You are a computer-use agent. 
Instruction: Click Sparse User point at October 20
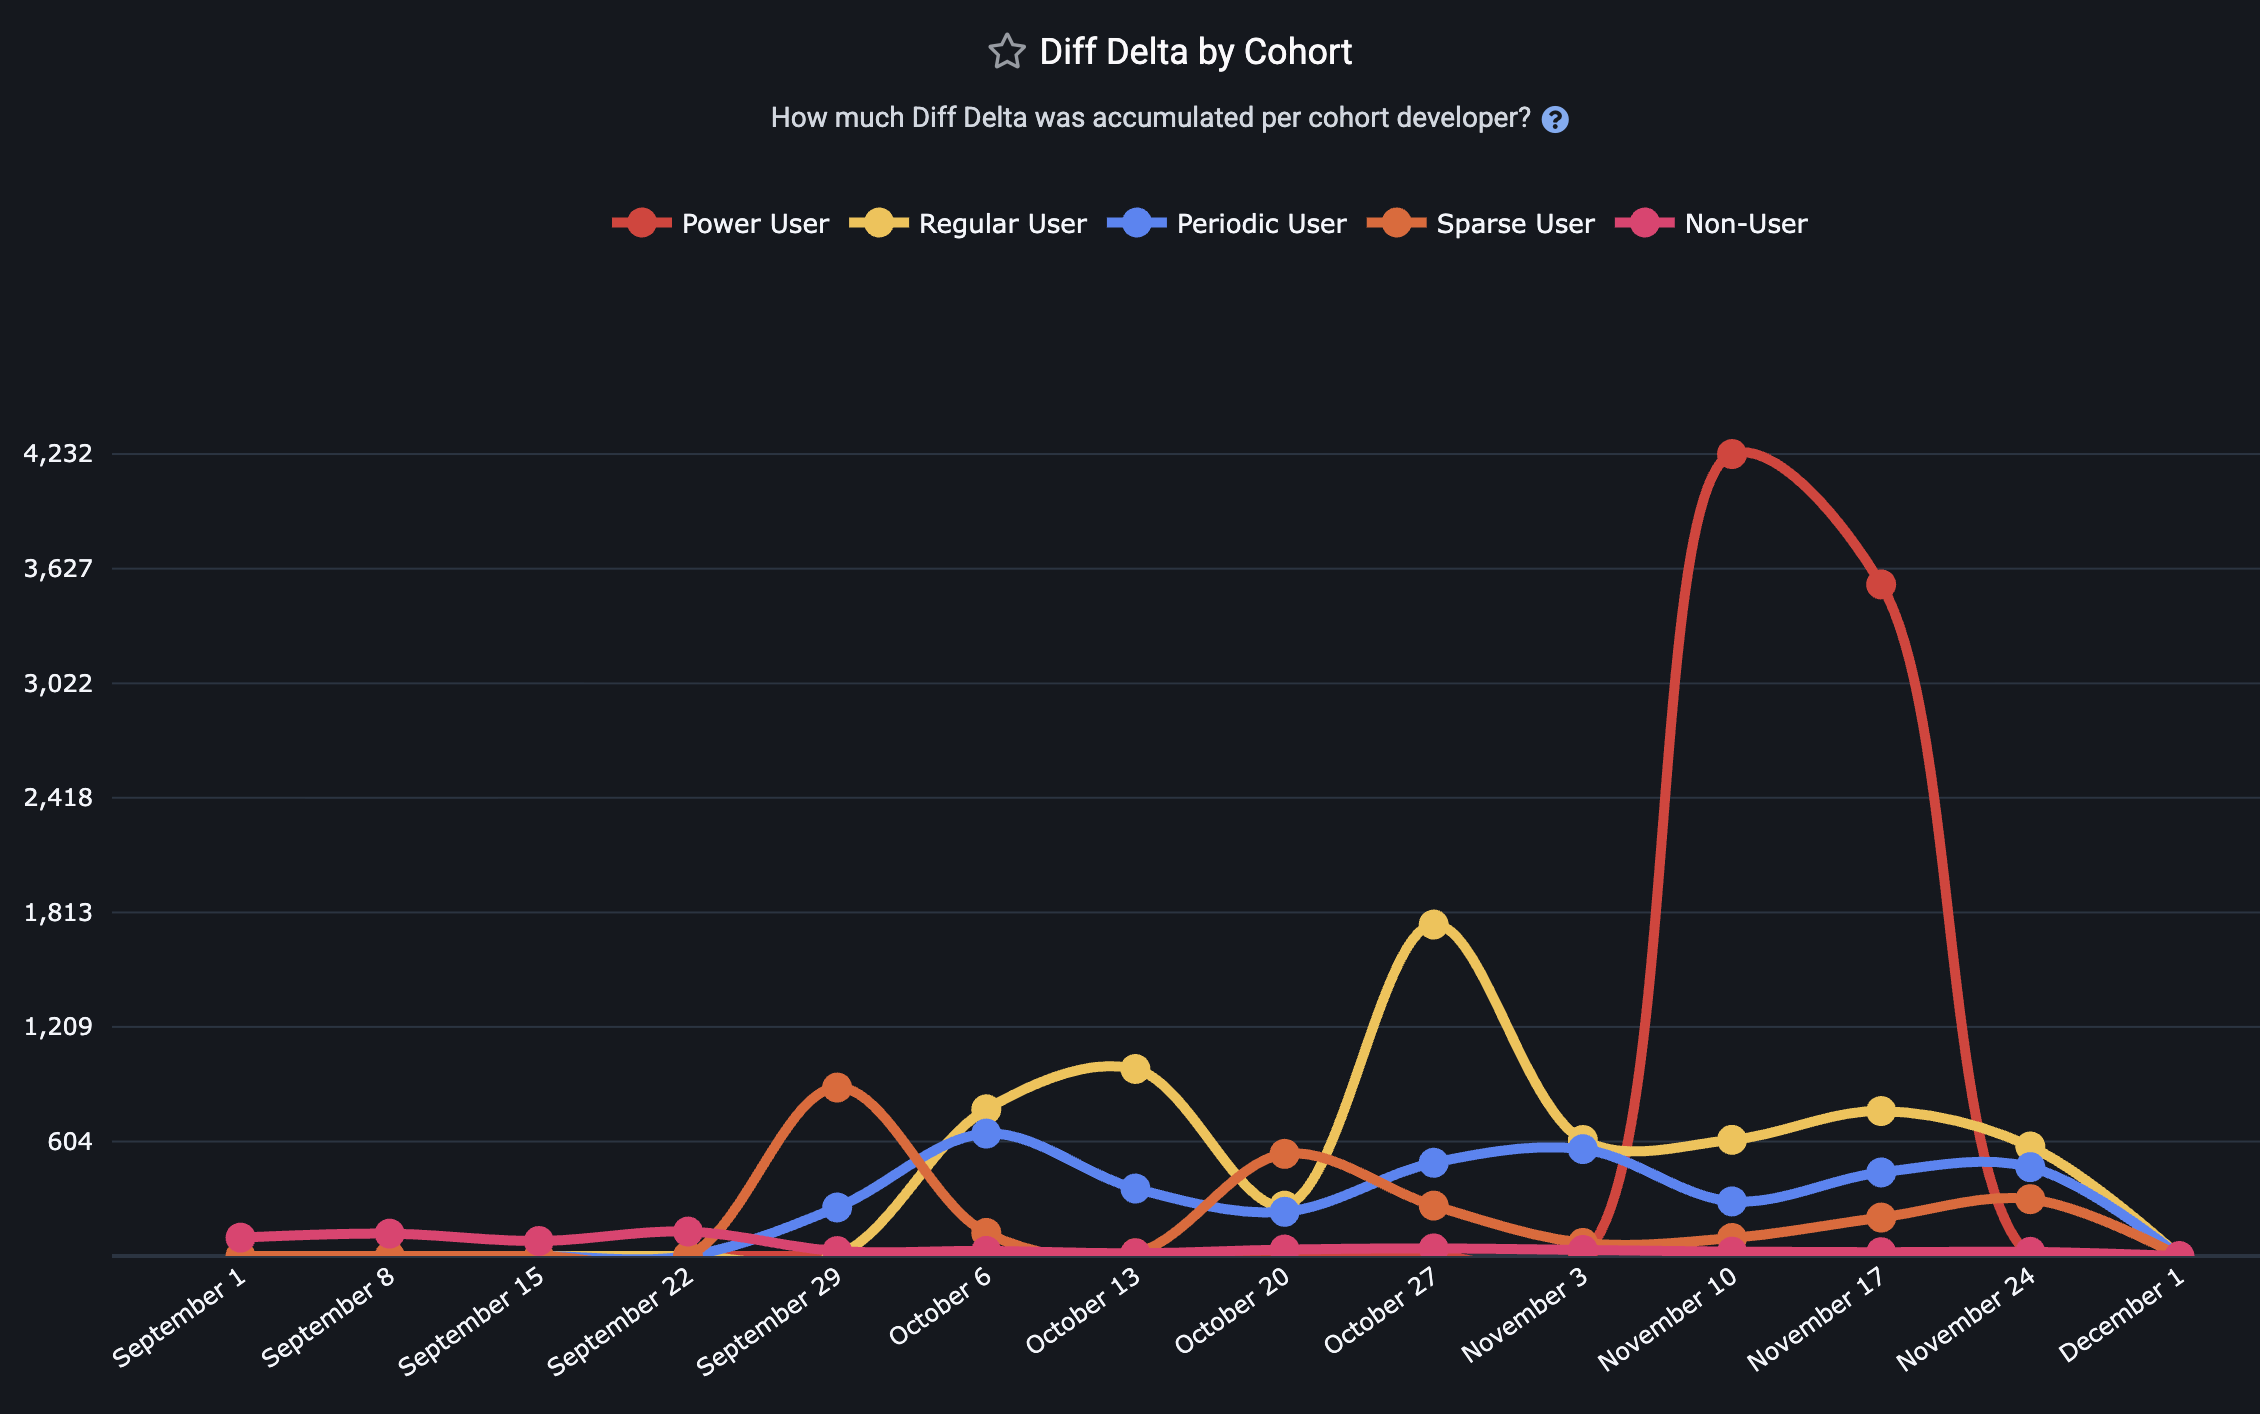click(x=1284, y=1154)
